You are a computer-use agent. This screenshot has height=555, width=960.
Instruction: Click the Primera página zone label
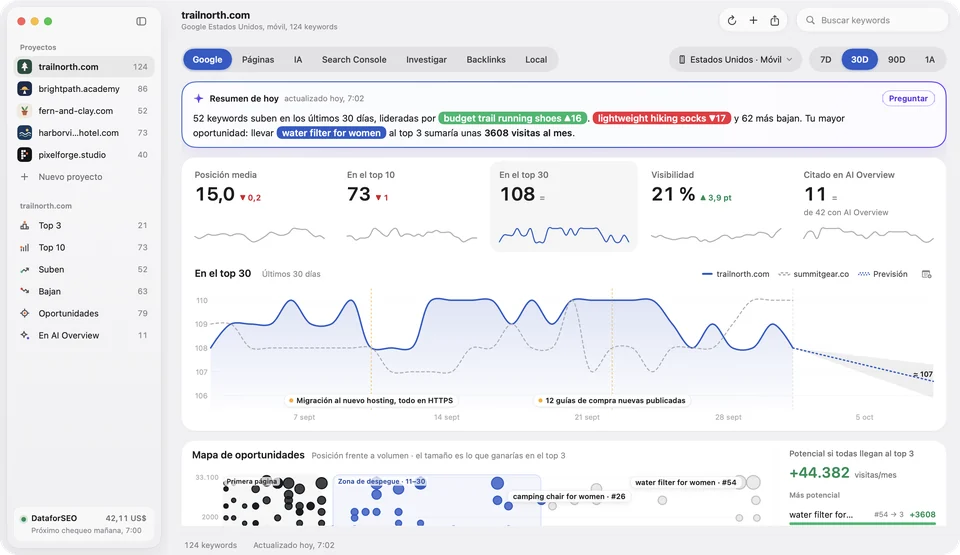pyautogui.click(x=252, y=481)
